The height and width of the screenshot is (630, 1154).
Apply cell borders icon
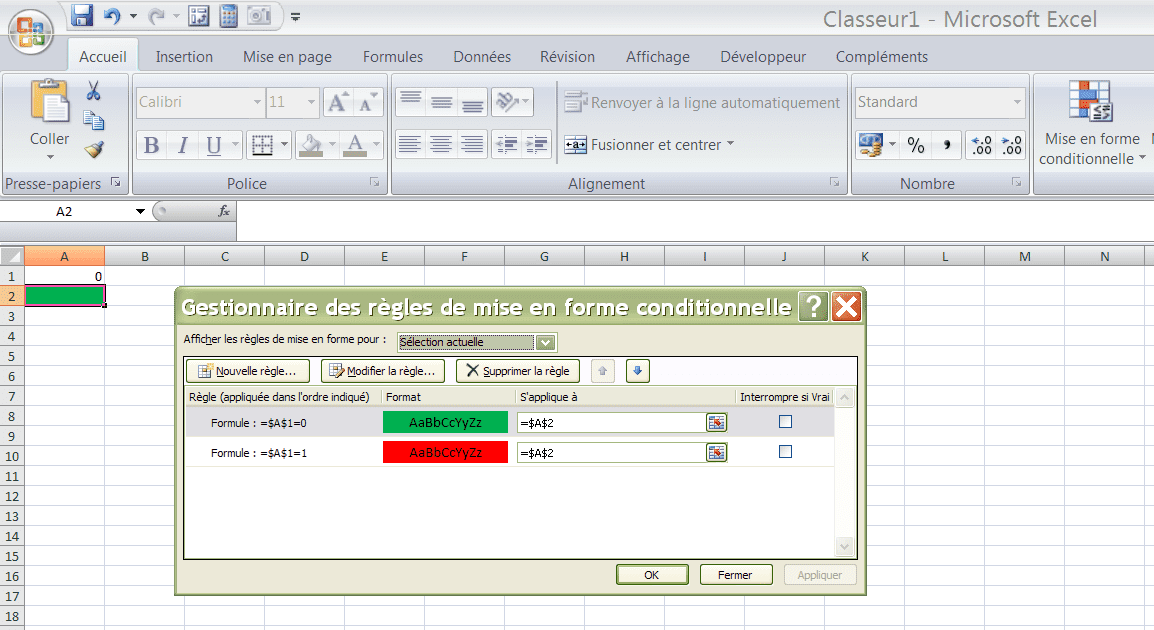262,145
